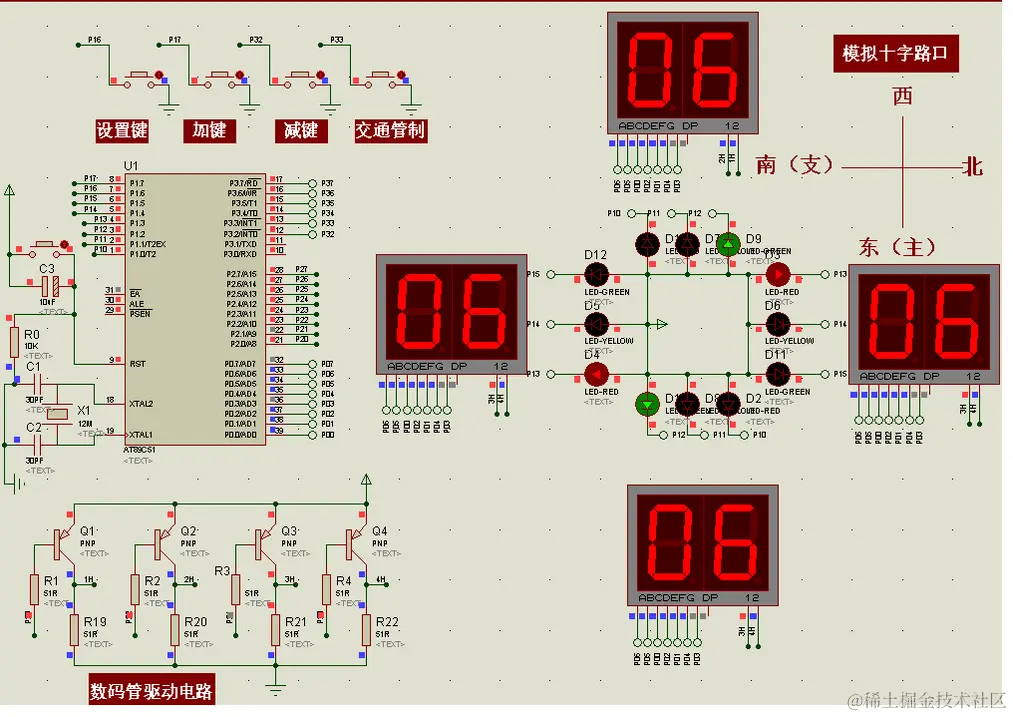Image resolution: width=1013 pixels, height=717 pixels.
Task: Select lit red LED D4
Action: 596,374
